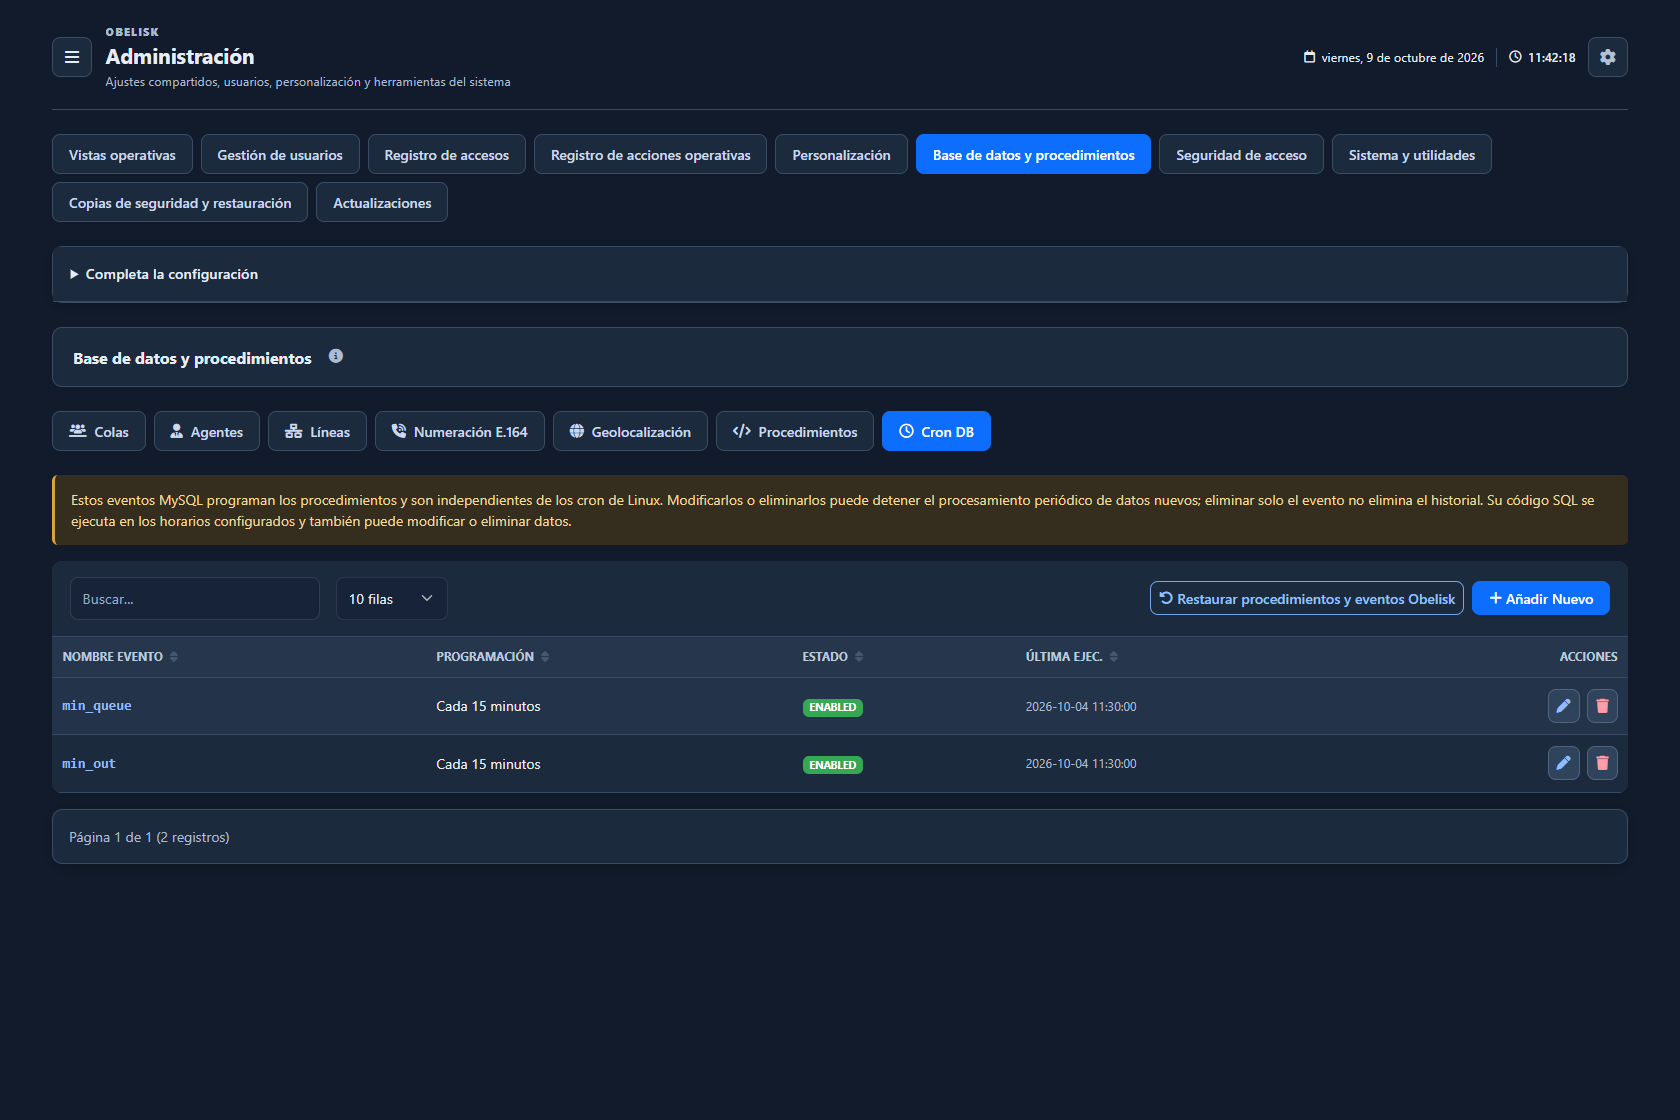Click the Administración page title
This screenshot has height=1120, width=1680.
(180, 57)
